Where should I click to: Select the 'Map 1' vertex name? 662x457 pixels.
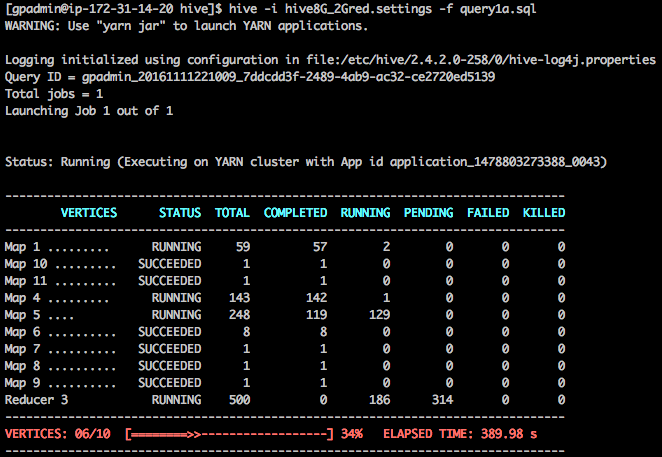(x=22, y=247)
